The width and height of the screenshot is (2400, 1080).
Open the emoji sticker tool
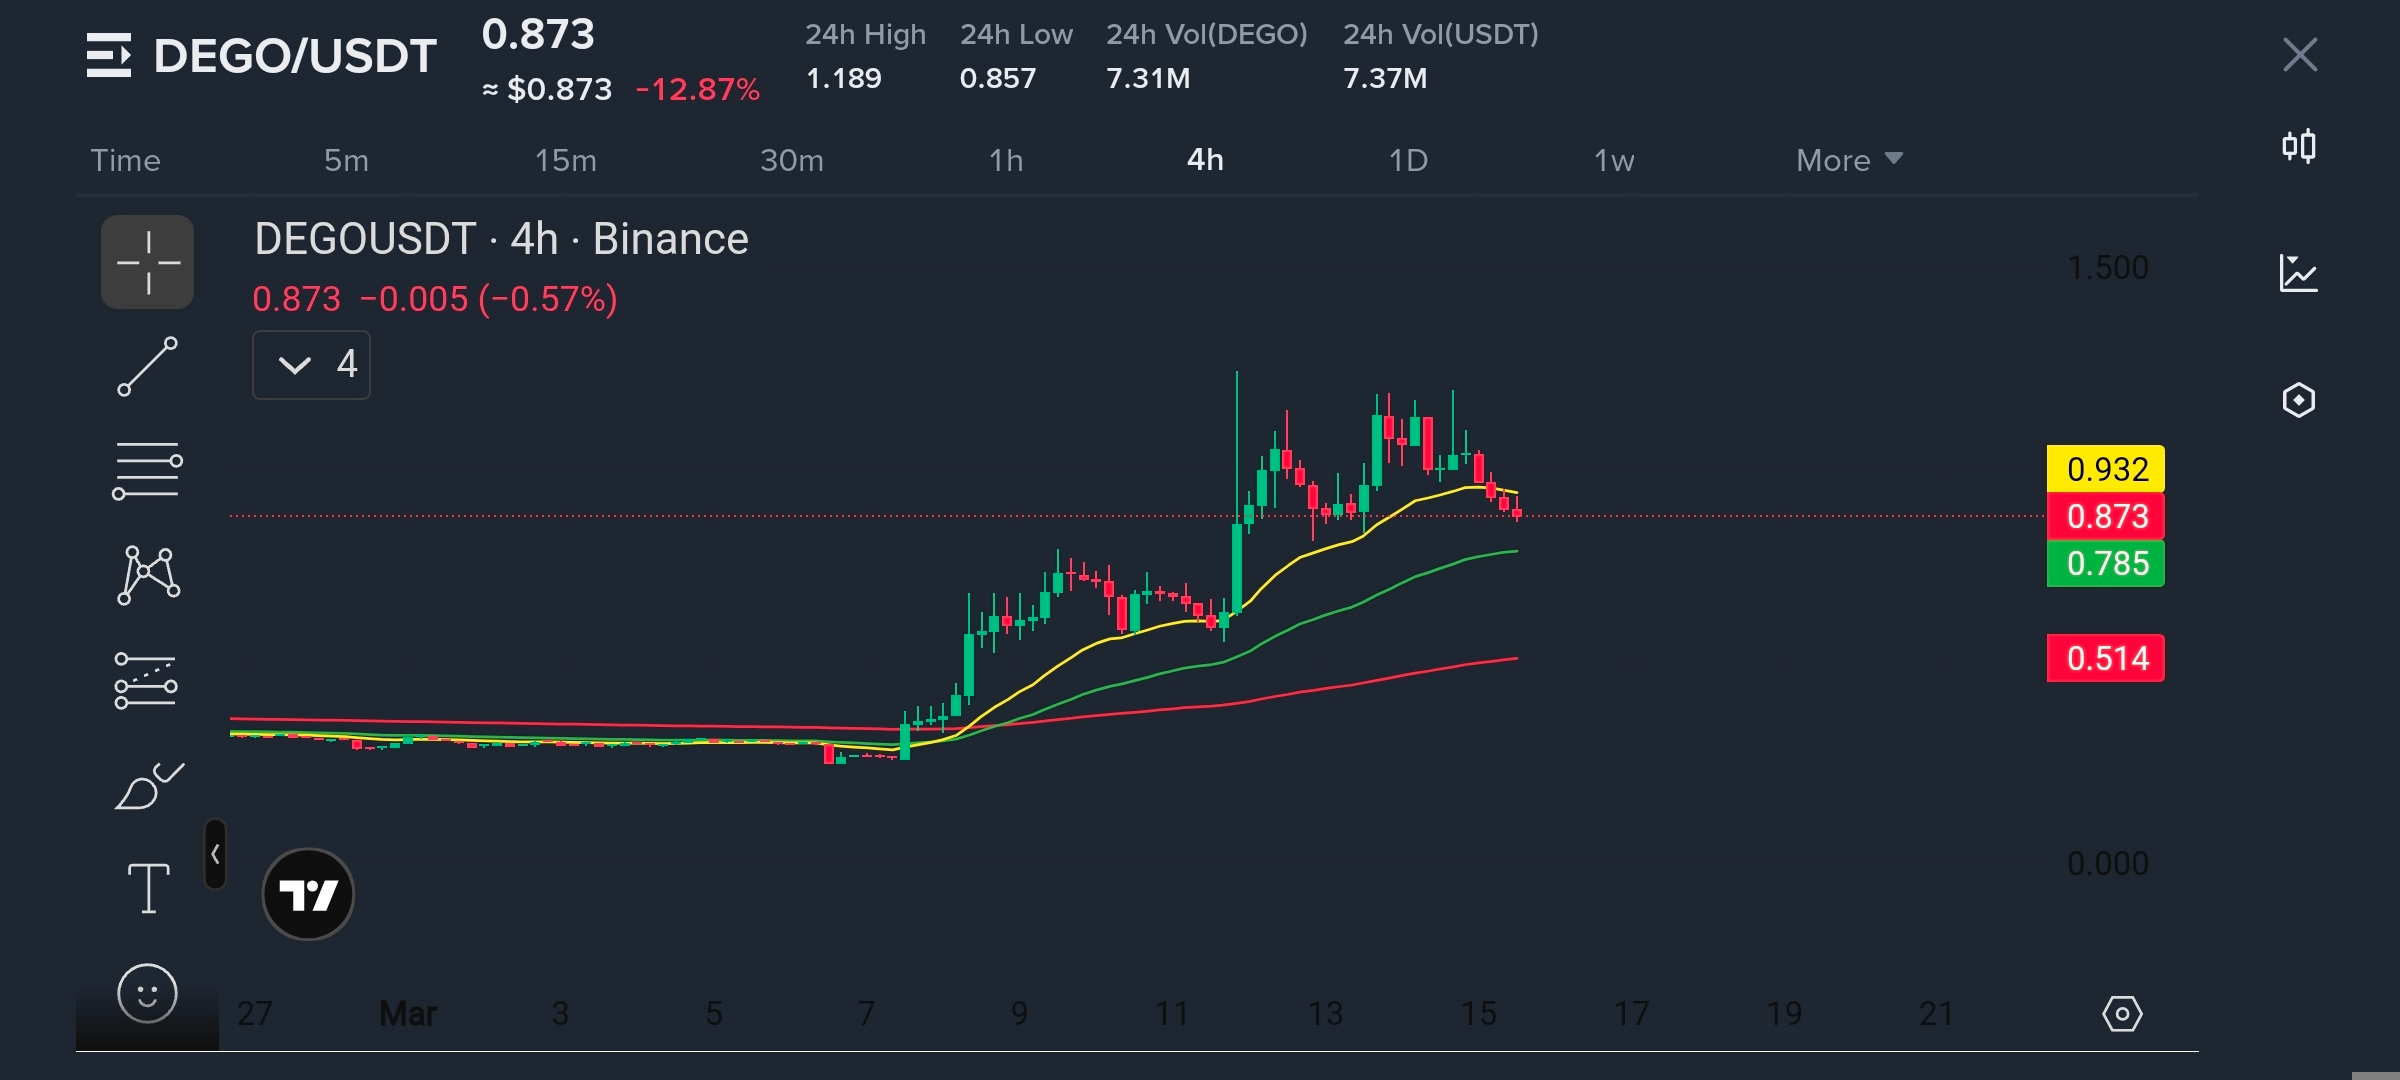point(147,993)
